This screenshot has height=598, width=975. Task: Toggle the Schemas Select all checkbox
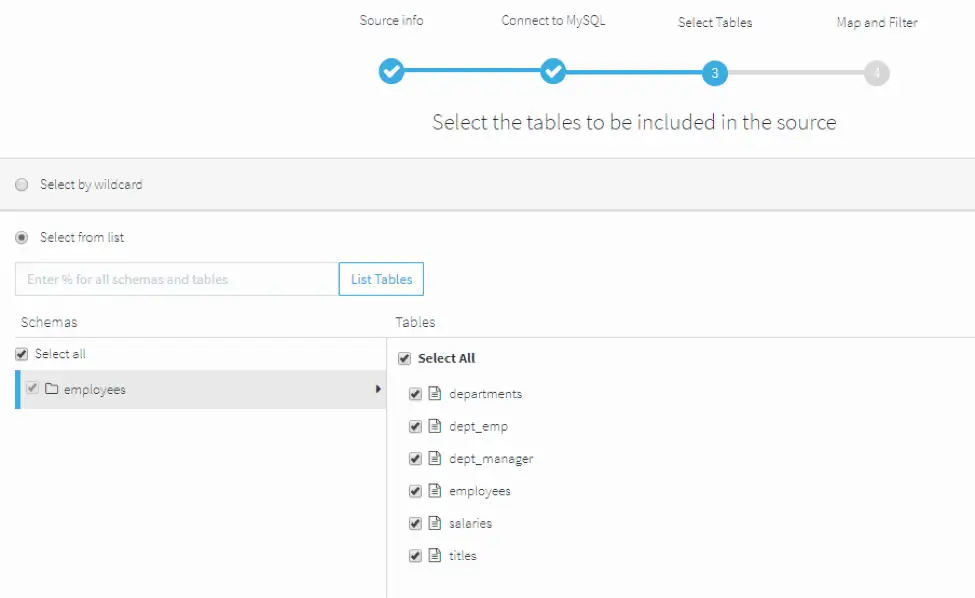tap(22, 354)
